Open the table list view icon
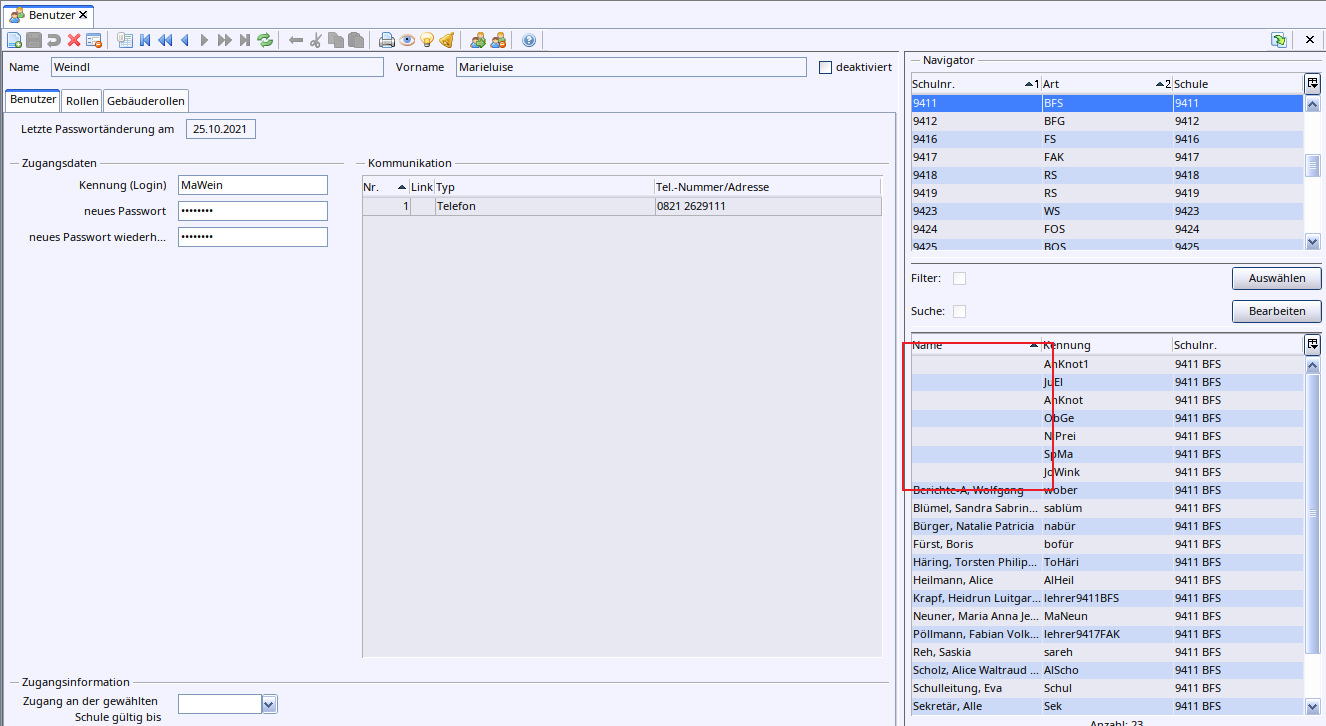The image size is (1326, 726). 125,40
